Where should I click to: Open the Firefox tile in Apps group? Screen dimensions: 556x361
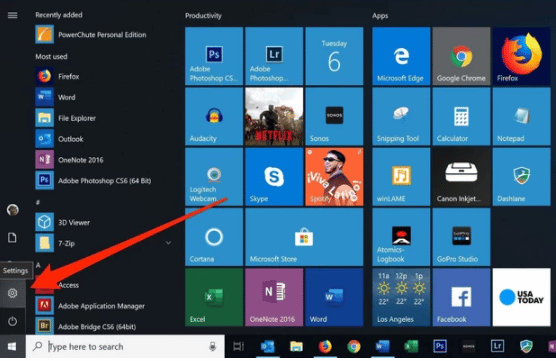pyautogui.click(x=521, y=56)
